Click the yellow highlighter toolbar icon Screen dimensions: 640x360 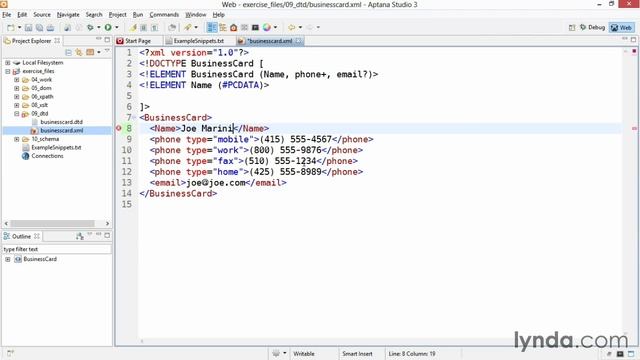(133, 27)
